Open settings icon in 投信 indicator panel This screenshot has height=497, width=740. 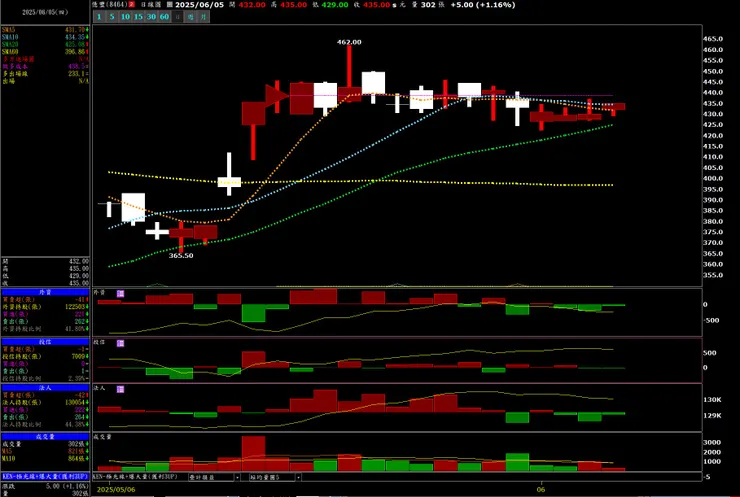[120, 343]
